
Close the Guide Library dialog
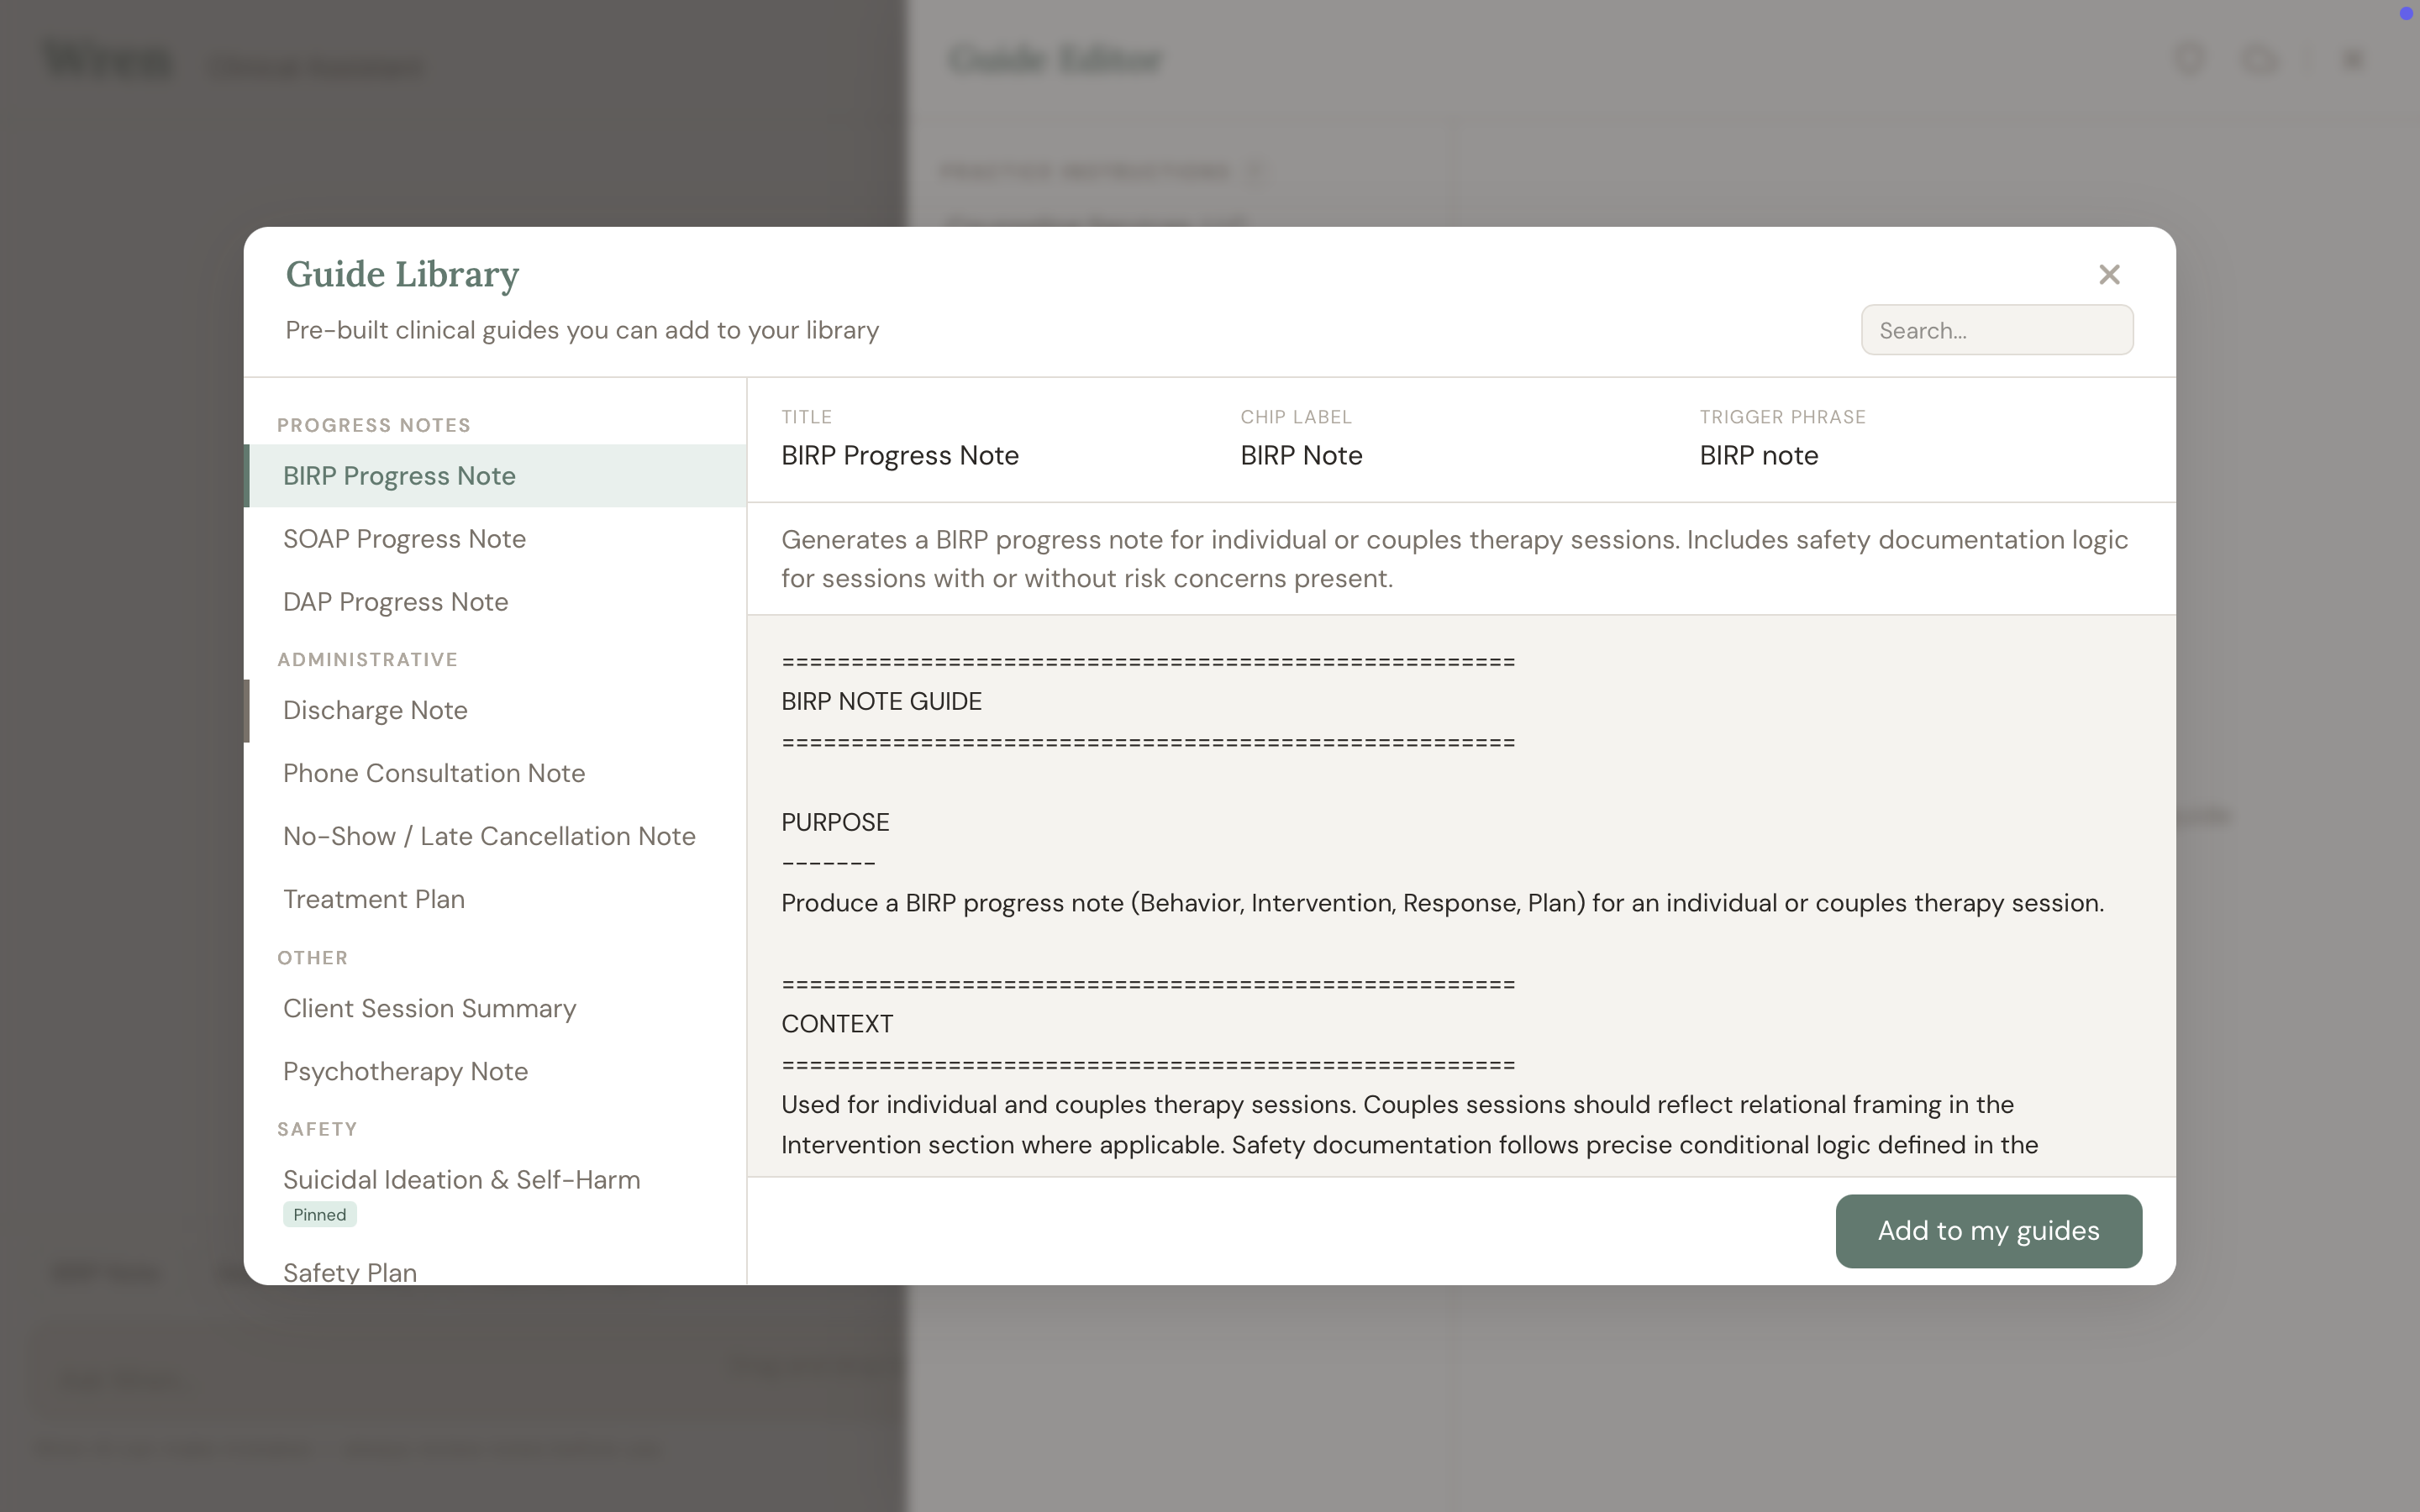pyautogui.click(x=2109, y=274)
